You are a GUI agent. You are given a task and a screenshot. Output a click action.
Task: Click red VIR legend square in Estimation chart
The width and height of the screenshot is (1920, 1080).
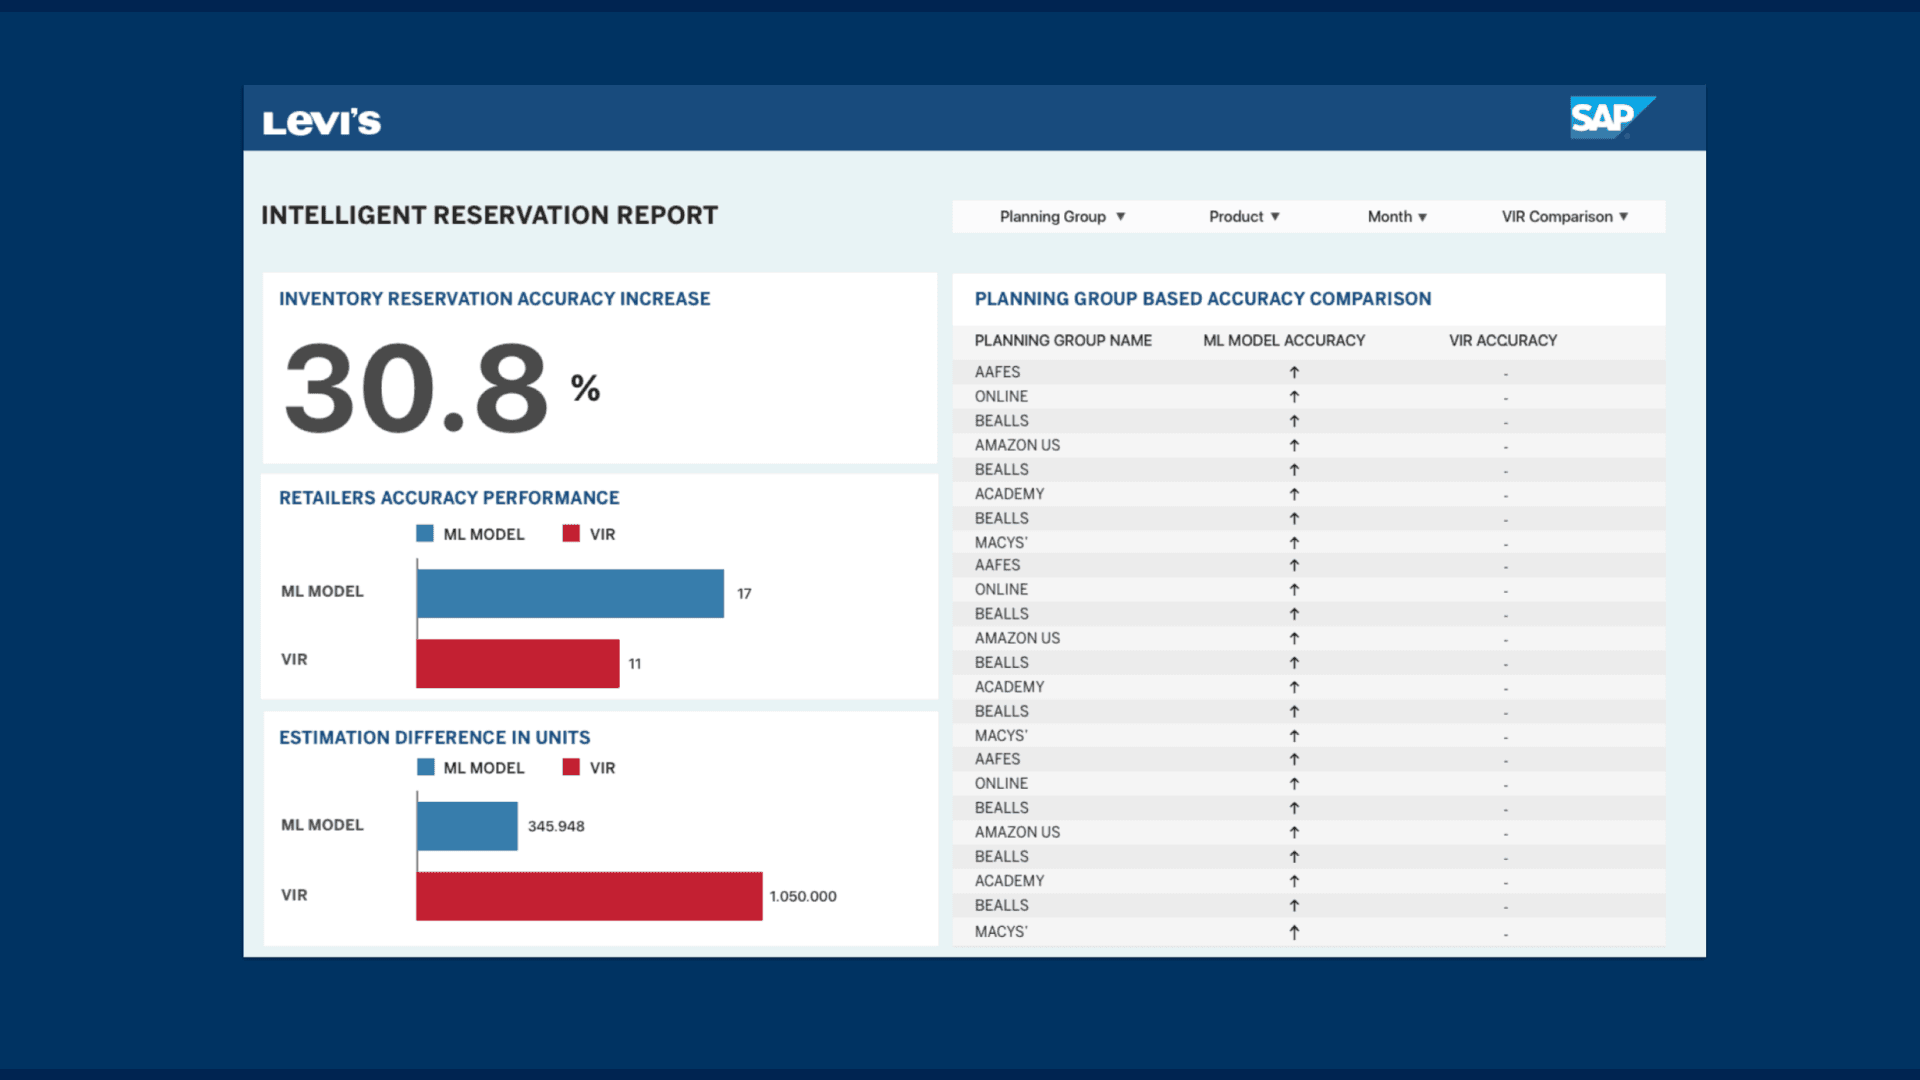tap(571, 767)
